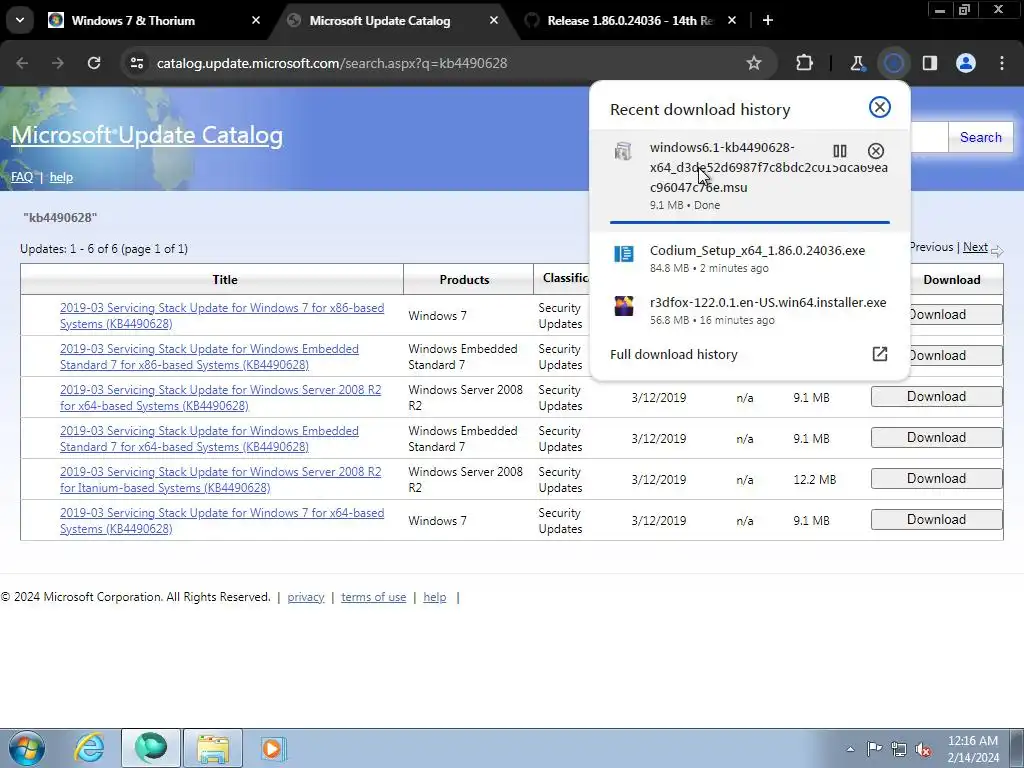
Task: Download the Windows 7 x64 update
Action: click(936, 520)
